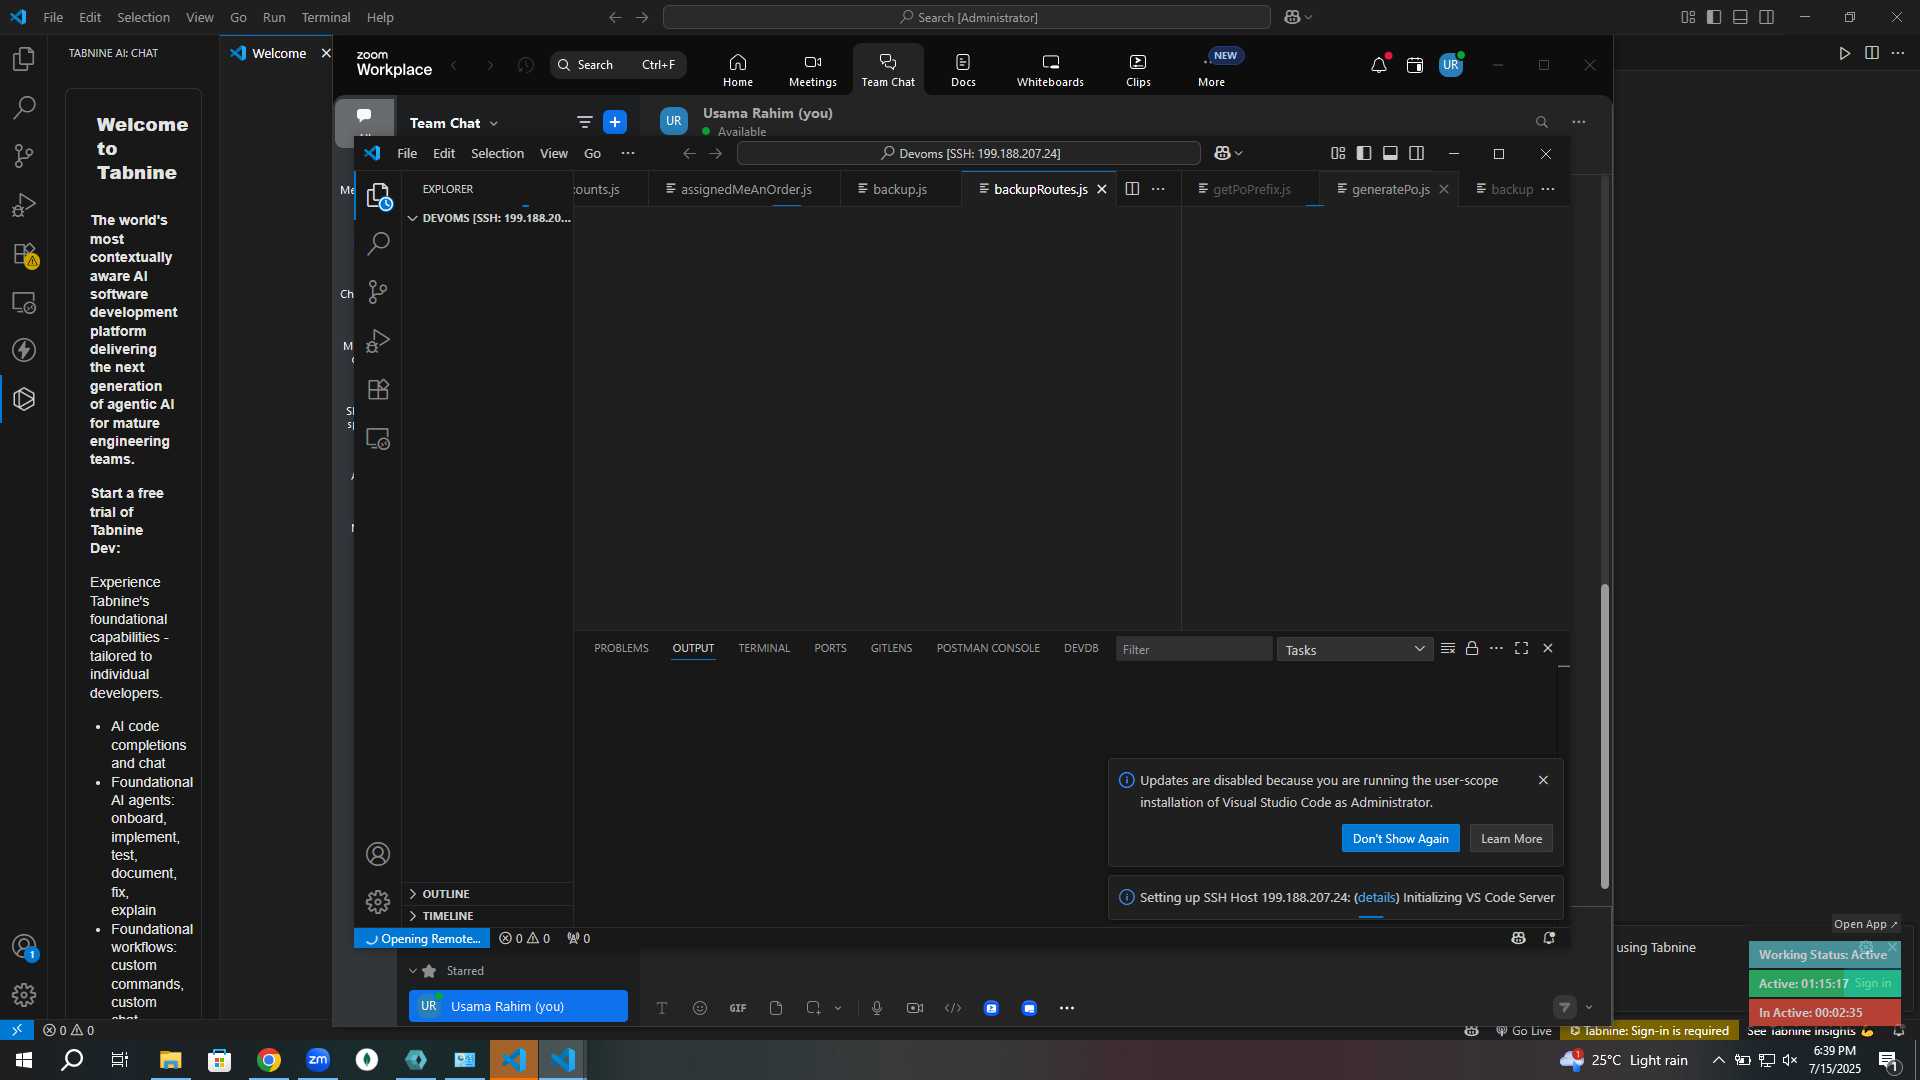
Task: Expand the OUTLINE section
Action: (487, 894)
